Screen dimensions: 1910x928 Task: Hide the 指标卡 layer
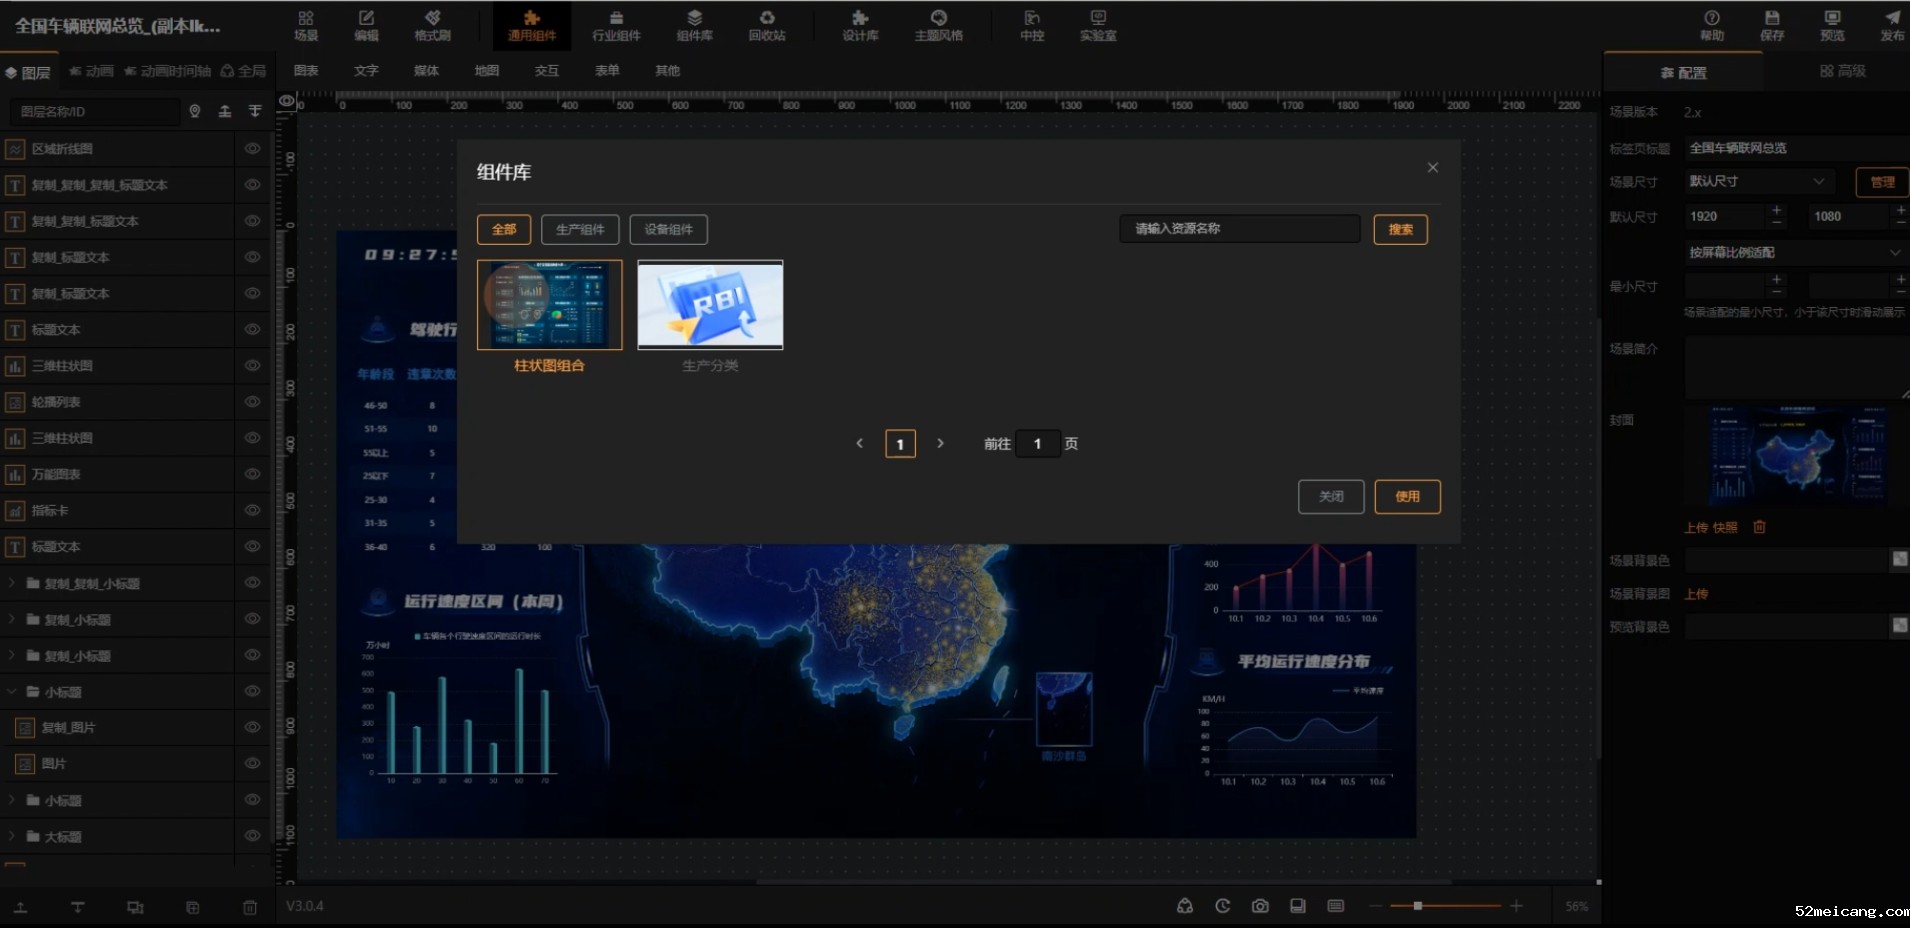[x=252, y=511]
